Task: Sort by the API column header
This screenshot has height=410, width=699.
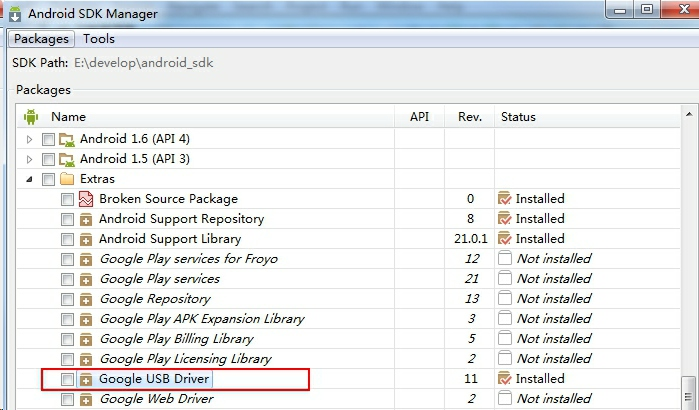Action: [x=419, y=117]
